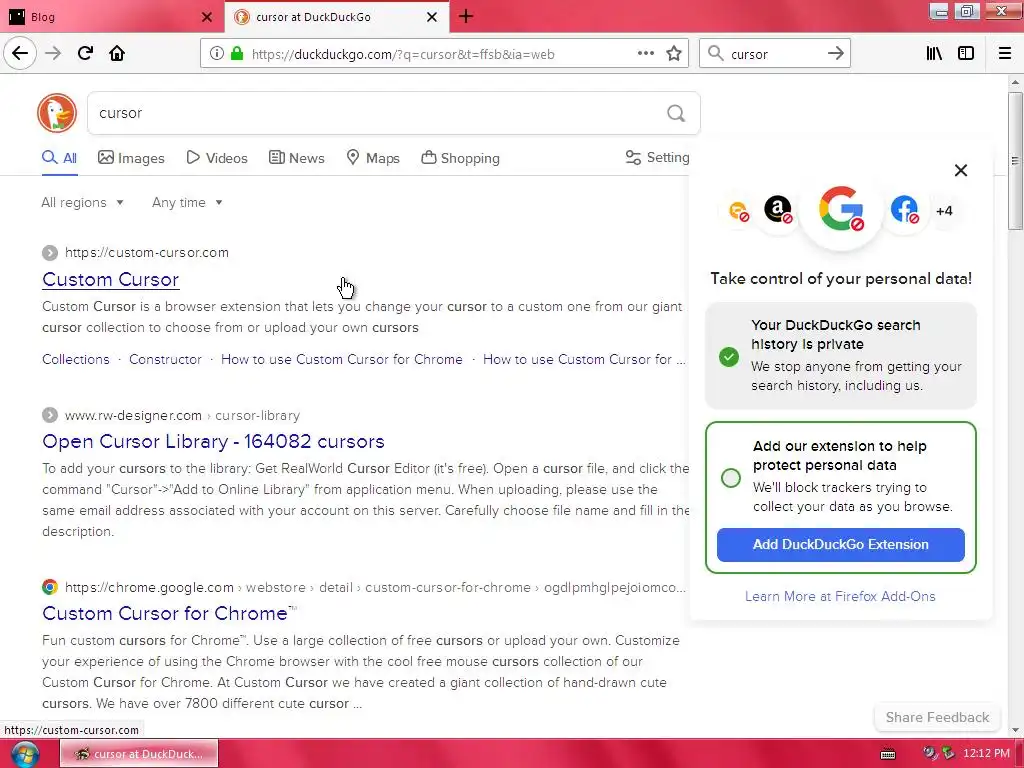Click custom-cursor.com site favicon

click(50, 253)
